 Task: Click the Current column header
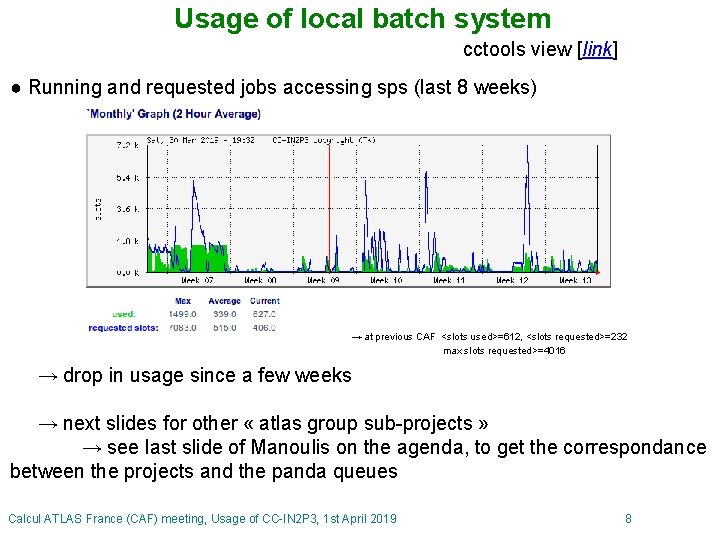265,301
